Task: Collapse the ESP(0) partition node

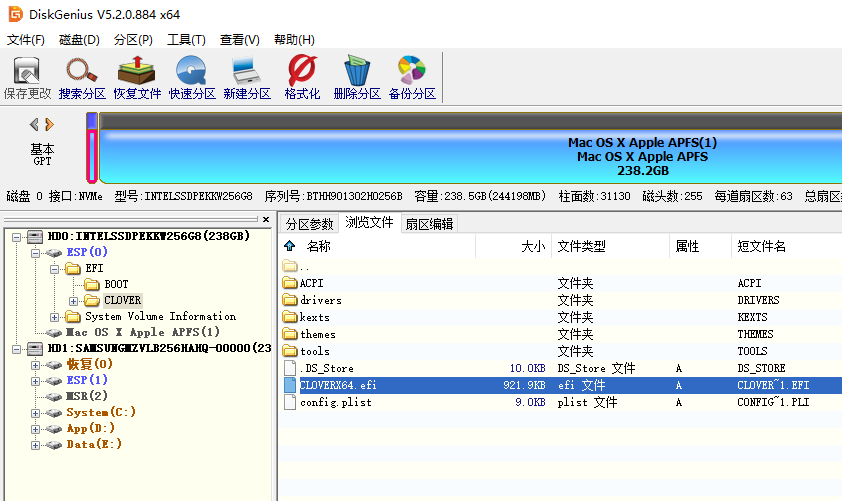Action: (35, 253)
